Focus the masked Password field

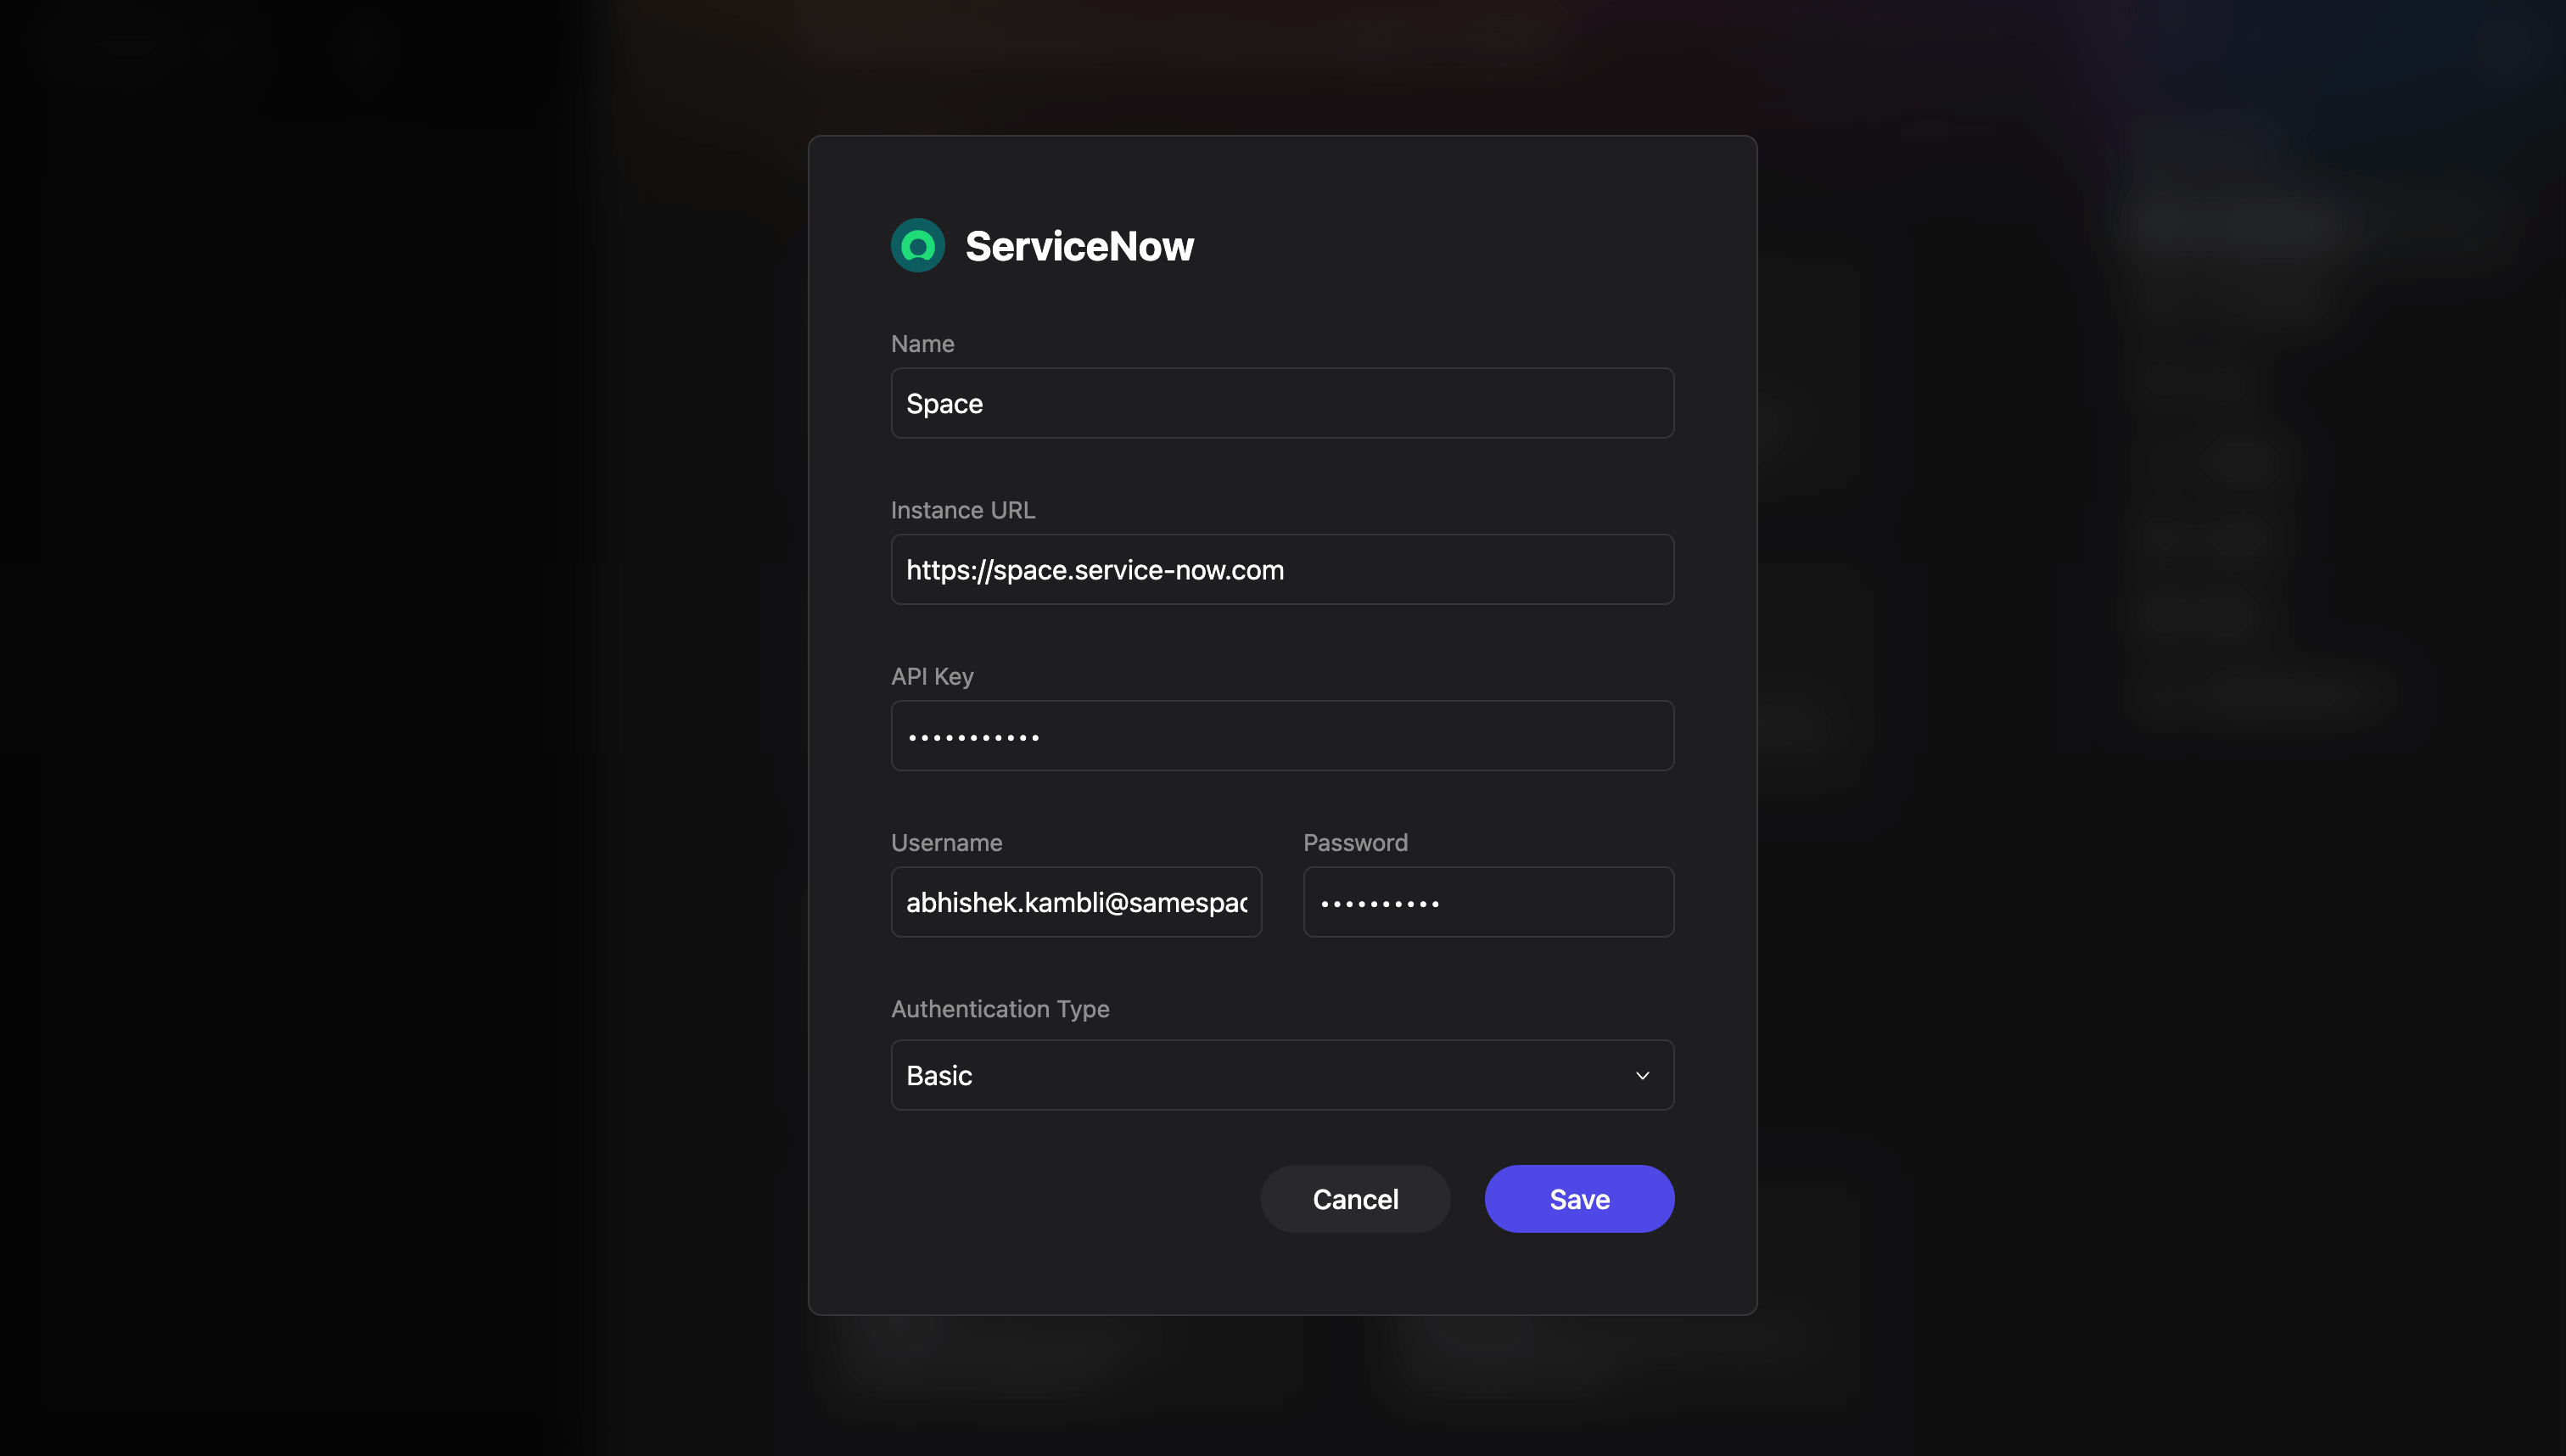tap(1488, 902)
